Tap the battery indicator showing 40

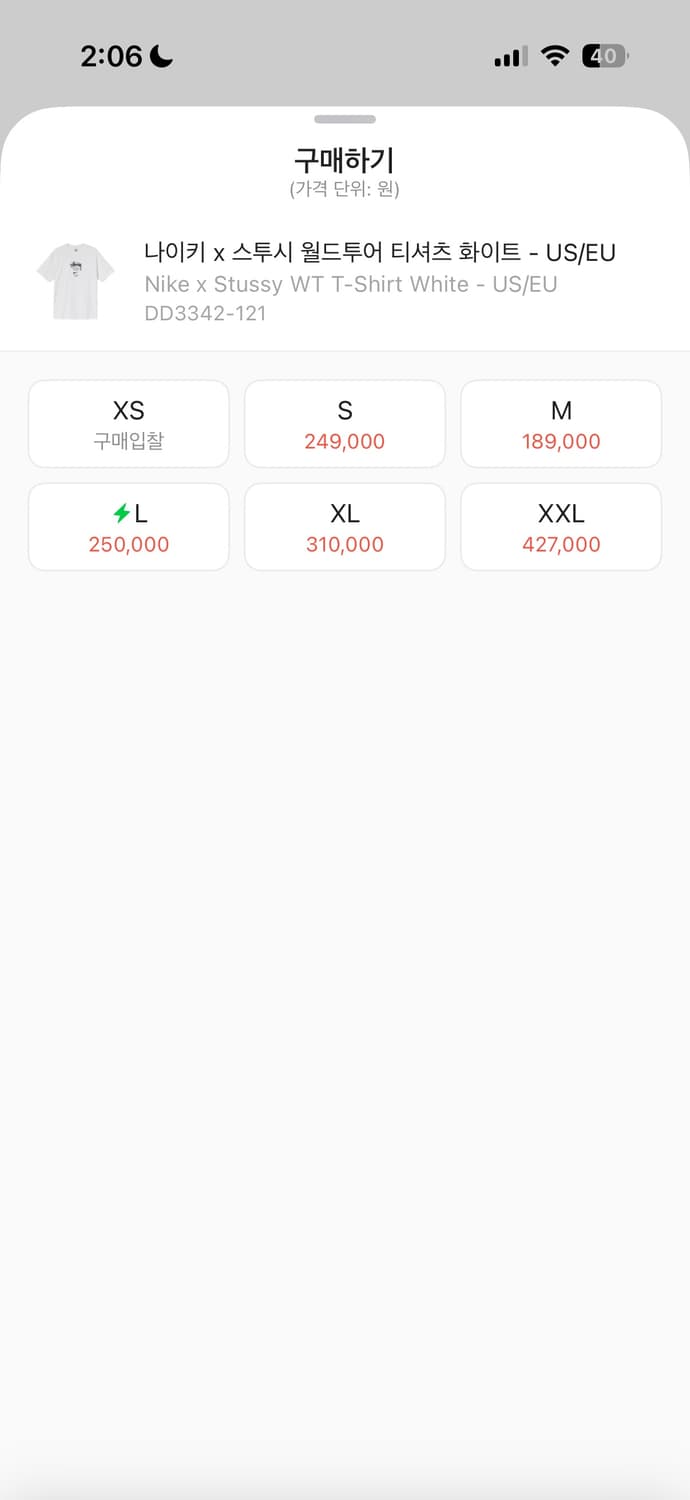(605, 56)
